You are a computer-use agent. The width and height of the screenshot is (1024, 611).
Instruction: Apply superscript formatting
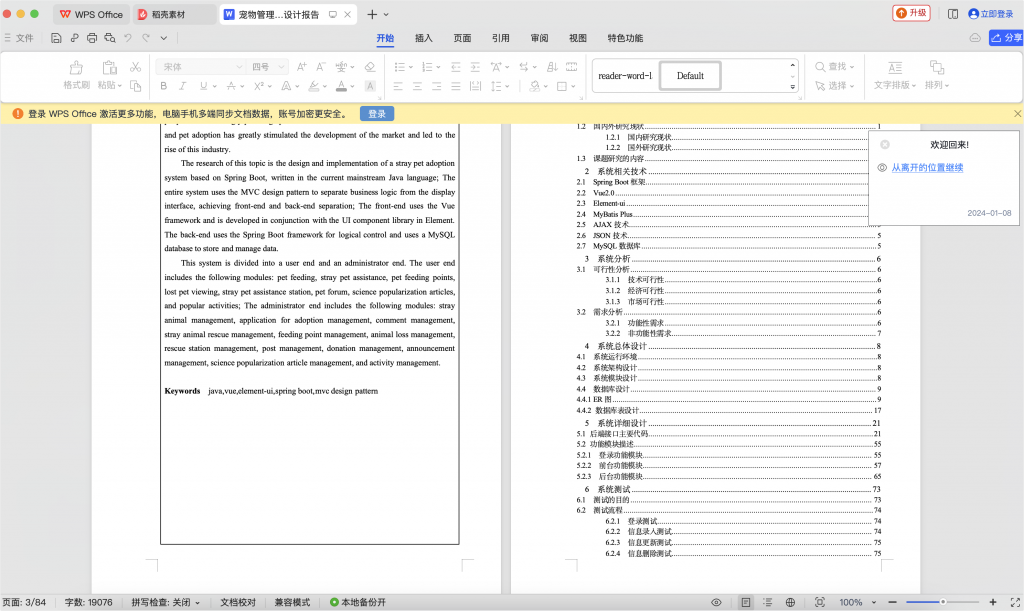click(x=260, y=86)
